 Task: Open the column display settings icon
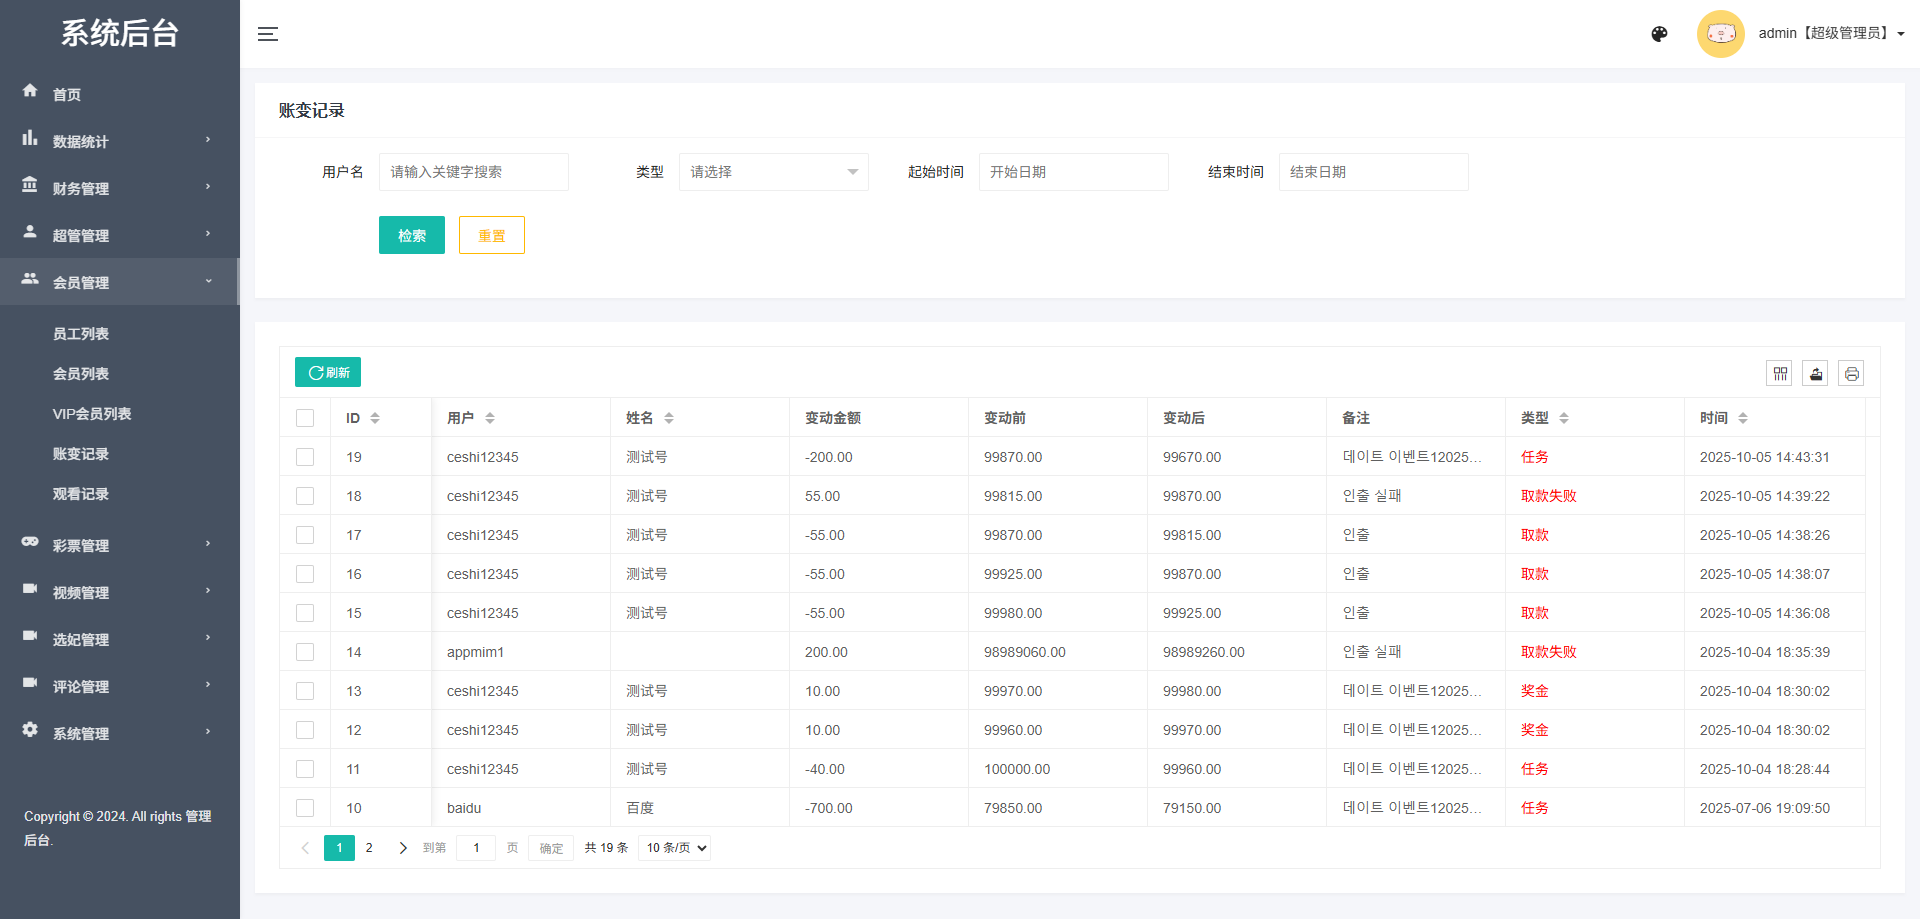[1780, 373]
